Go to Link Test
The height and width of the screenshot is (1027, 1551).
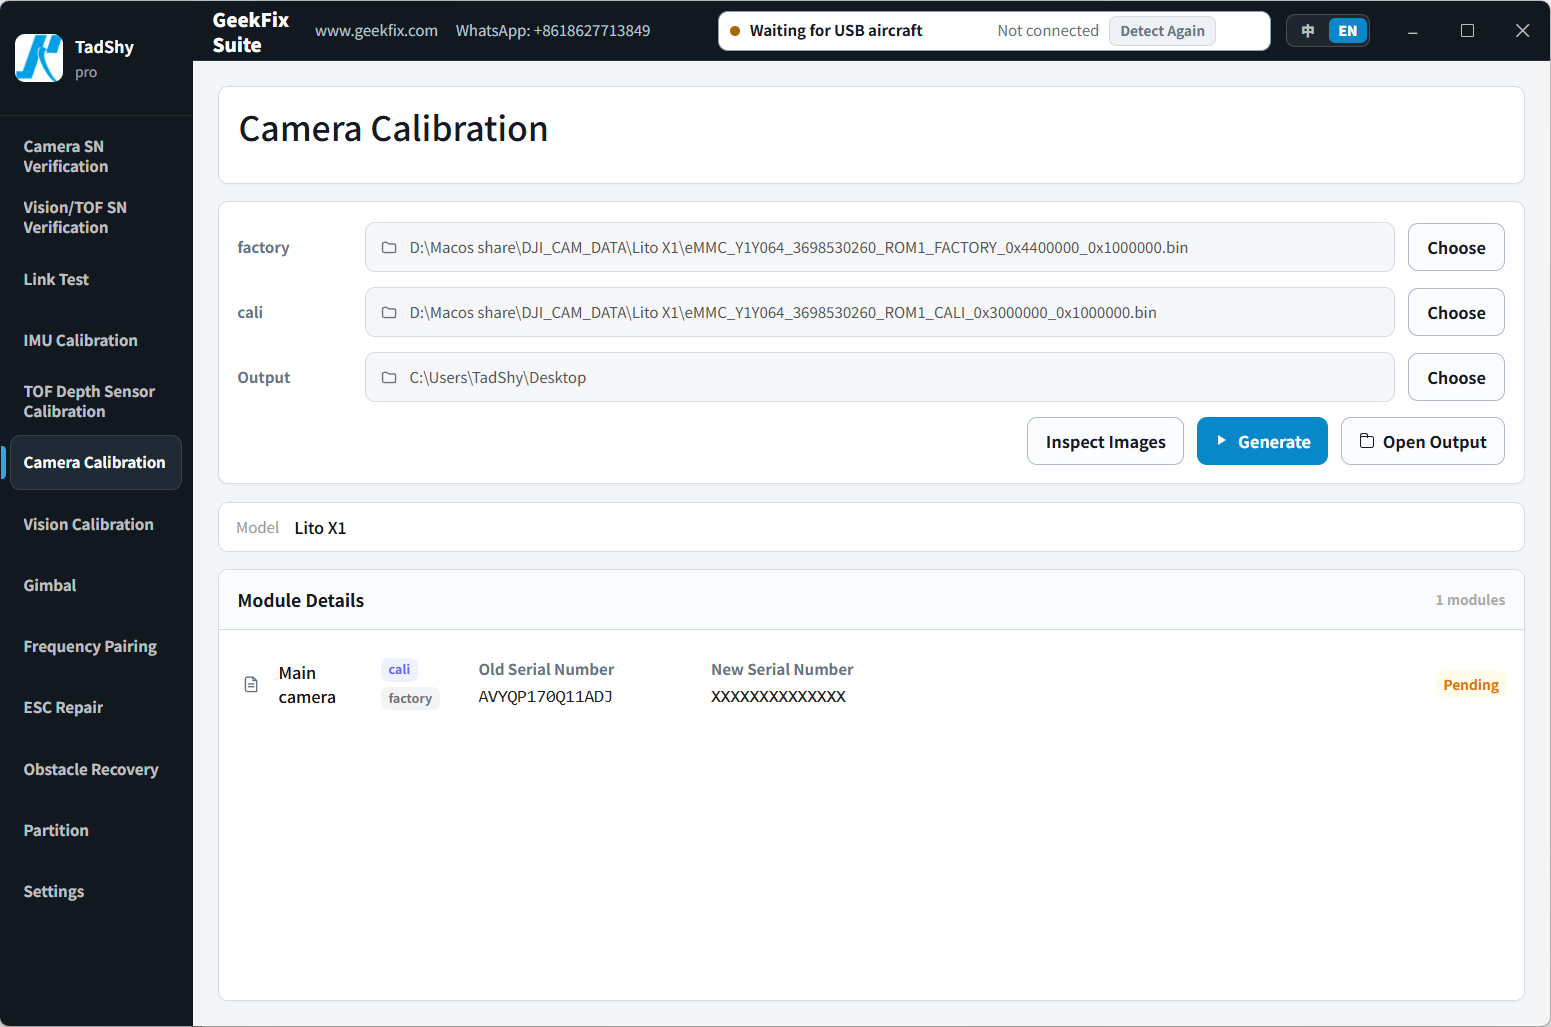point(96,280)
